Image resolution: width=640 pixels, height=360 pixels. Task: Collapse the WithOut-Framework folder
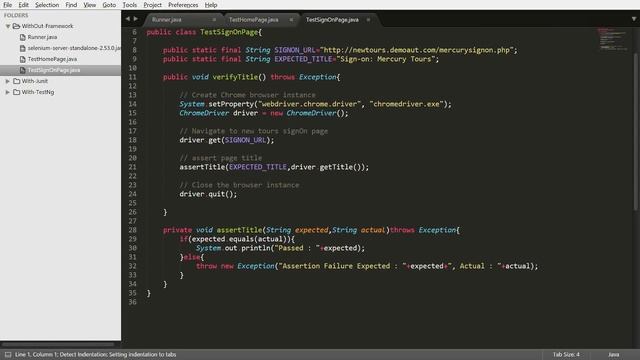8,26
